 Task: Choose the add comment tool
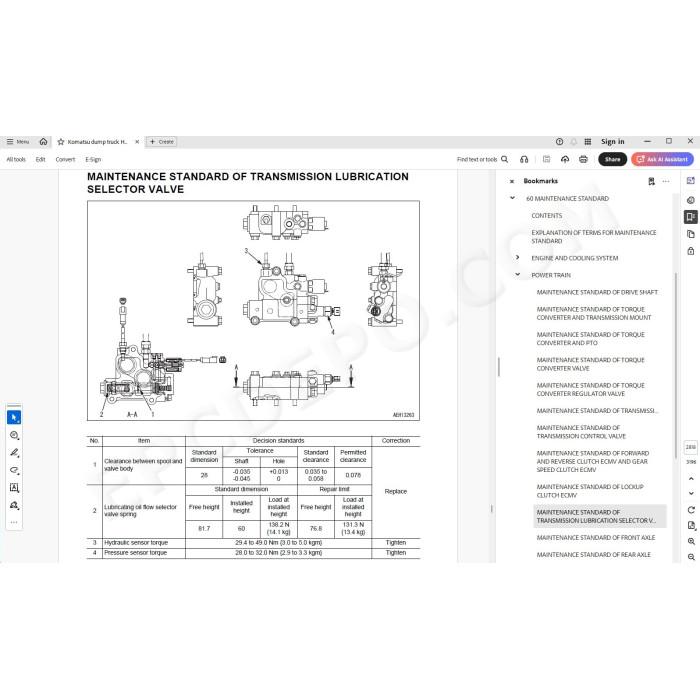point(14,435)
